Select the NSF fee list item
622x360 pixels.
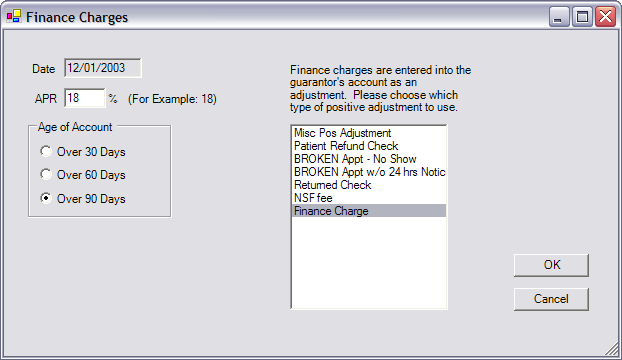coord(369,198)
